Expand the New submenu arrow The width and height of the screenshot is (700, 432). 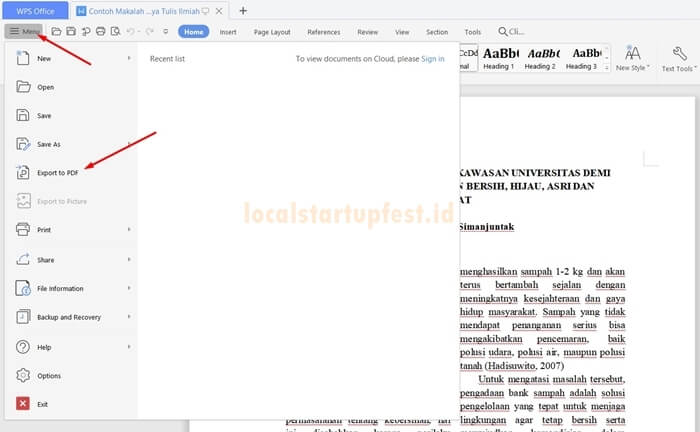pos(129,58)
